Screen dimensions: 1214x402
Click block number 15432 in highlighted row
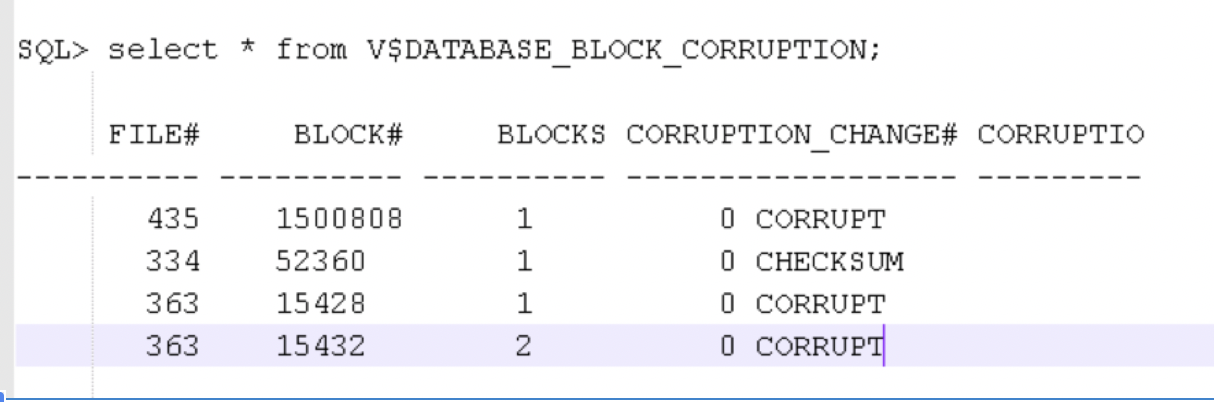click(320, 348)
